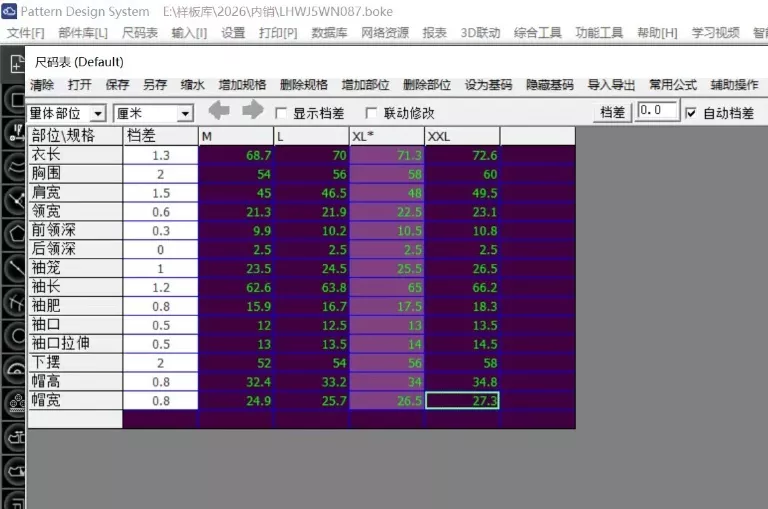Click the 常用公式 button
768x509 pixels.
coord(673,85)
